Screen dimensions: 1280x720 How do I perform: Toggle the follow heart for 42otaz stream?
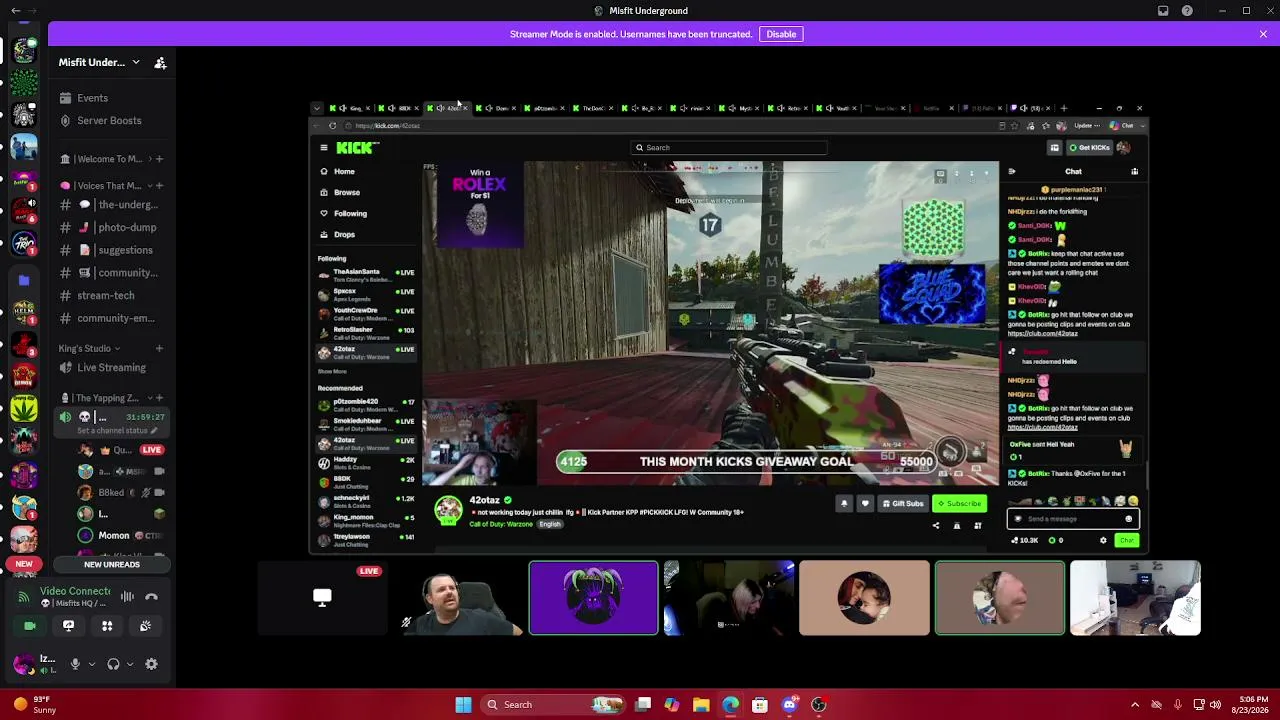[x=865, y=504]
